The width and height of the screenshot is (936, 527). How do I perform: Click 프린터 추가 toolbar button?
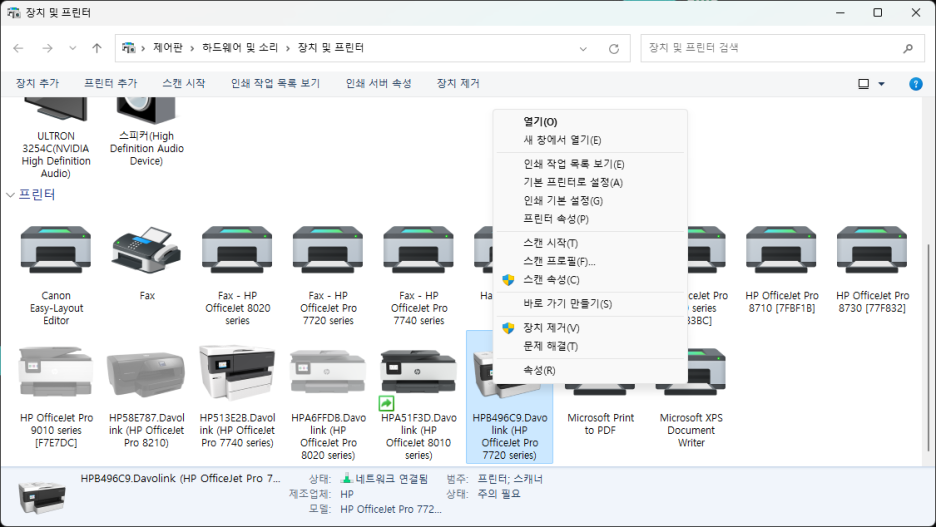click(x=111, y=84)
